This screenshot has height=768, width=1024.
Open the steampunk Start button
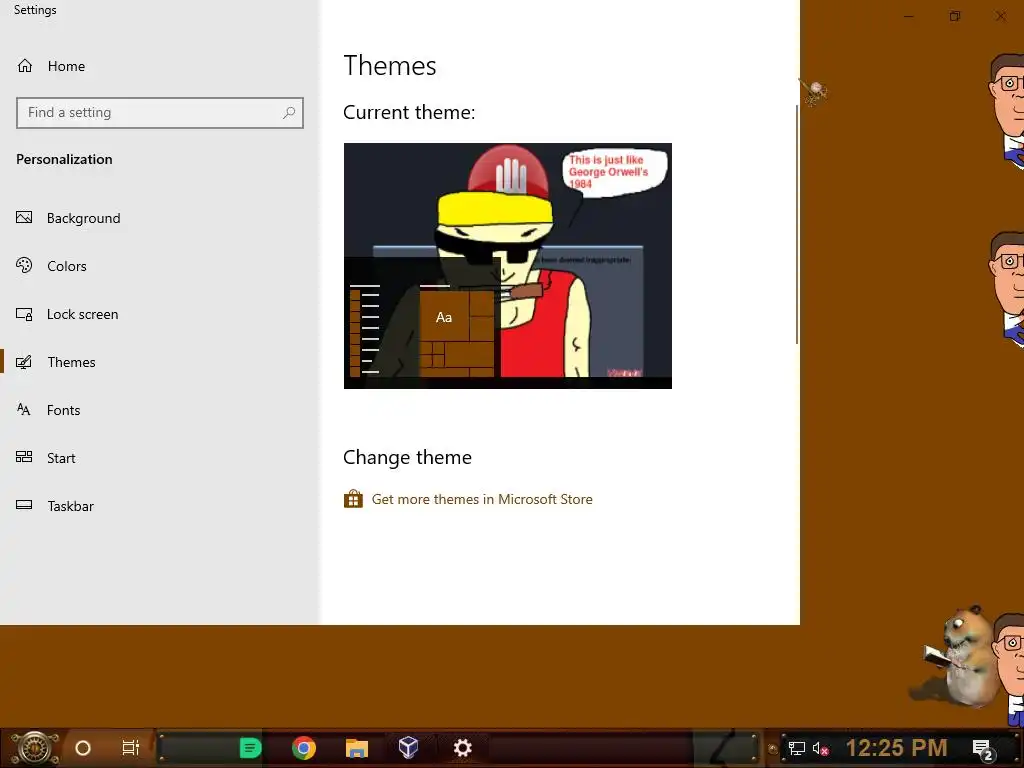click(35, 748)
